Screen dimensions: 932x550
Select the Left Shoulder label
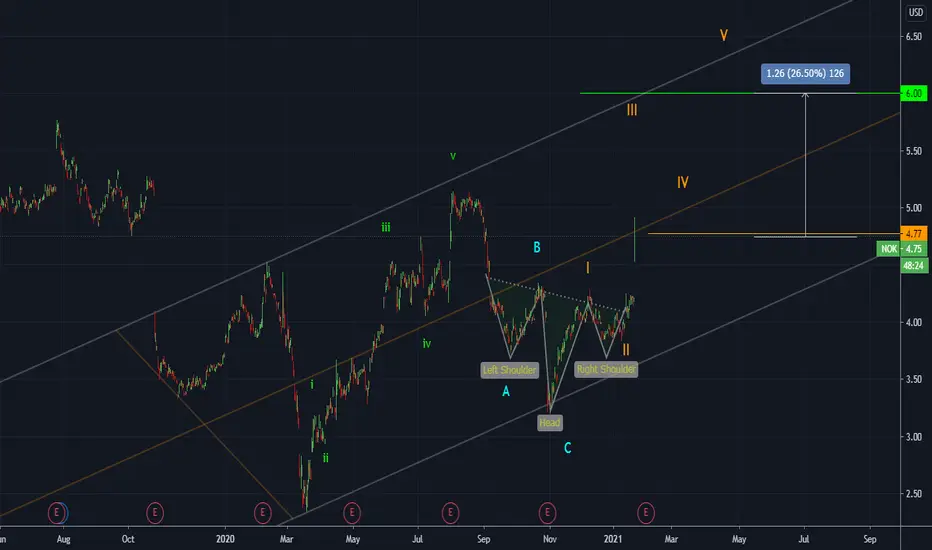click(509, 370)
